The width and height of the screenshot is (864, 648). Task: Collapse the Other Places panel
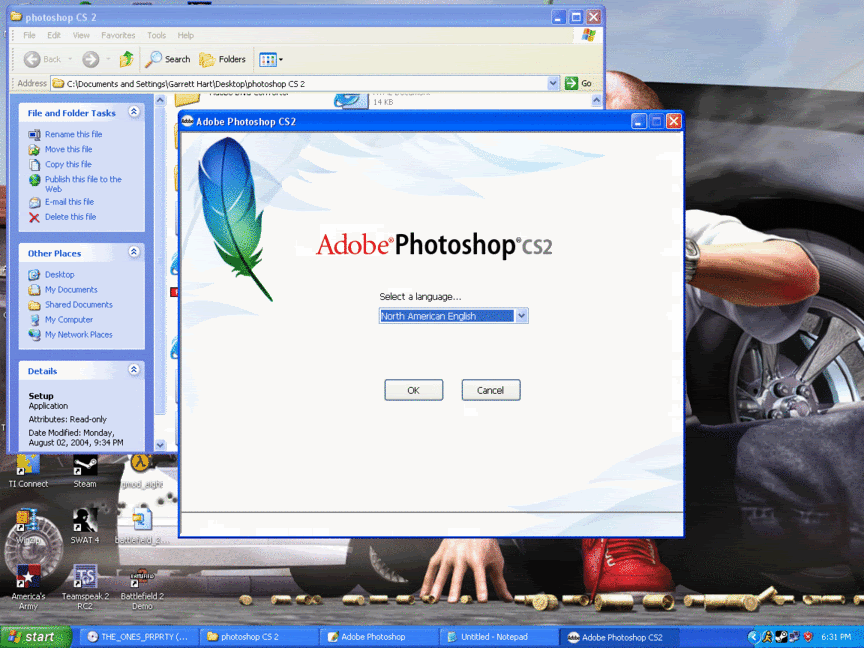click(x=133, y=252)
